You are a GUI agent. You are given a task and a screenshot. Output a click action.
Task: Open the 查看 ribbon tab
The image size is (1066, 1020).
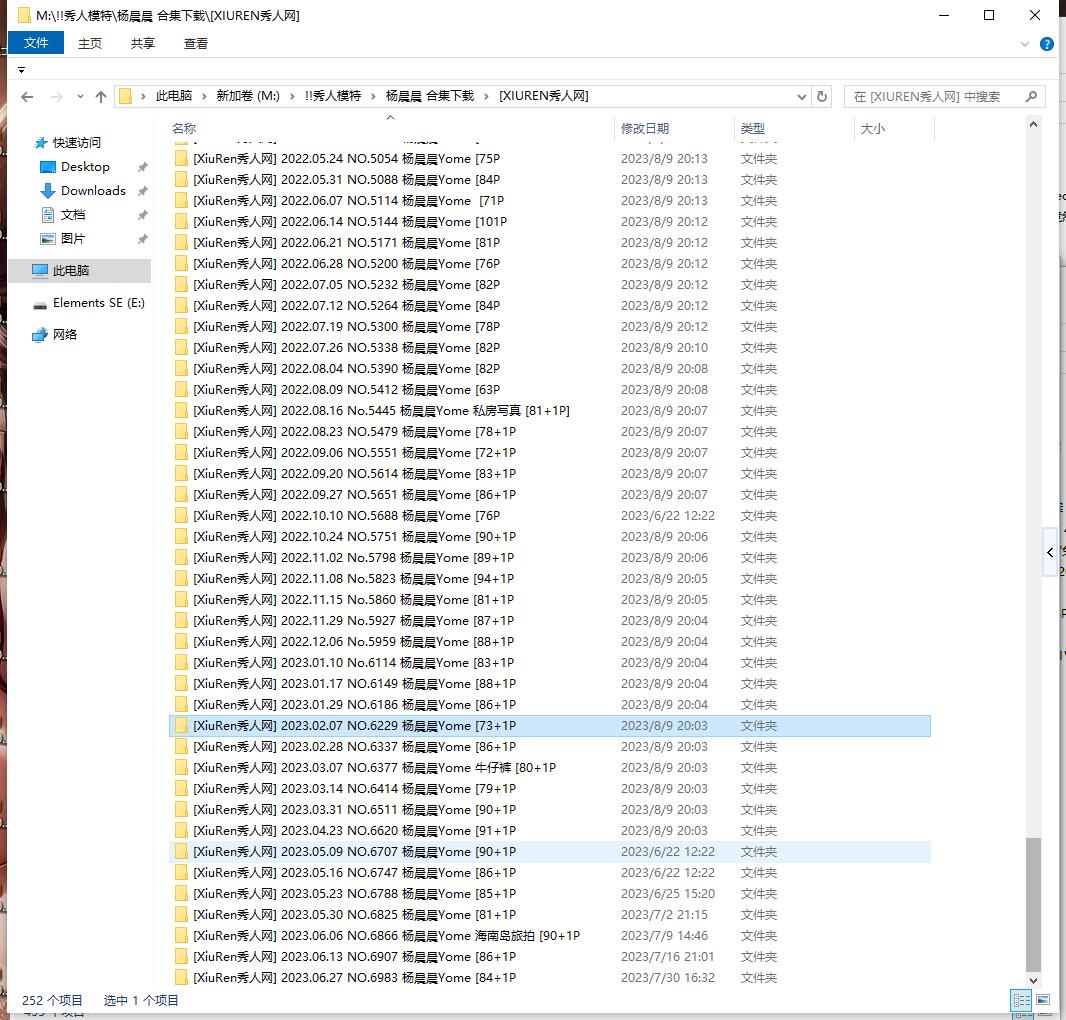tap(196, 44)
